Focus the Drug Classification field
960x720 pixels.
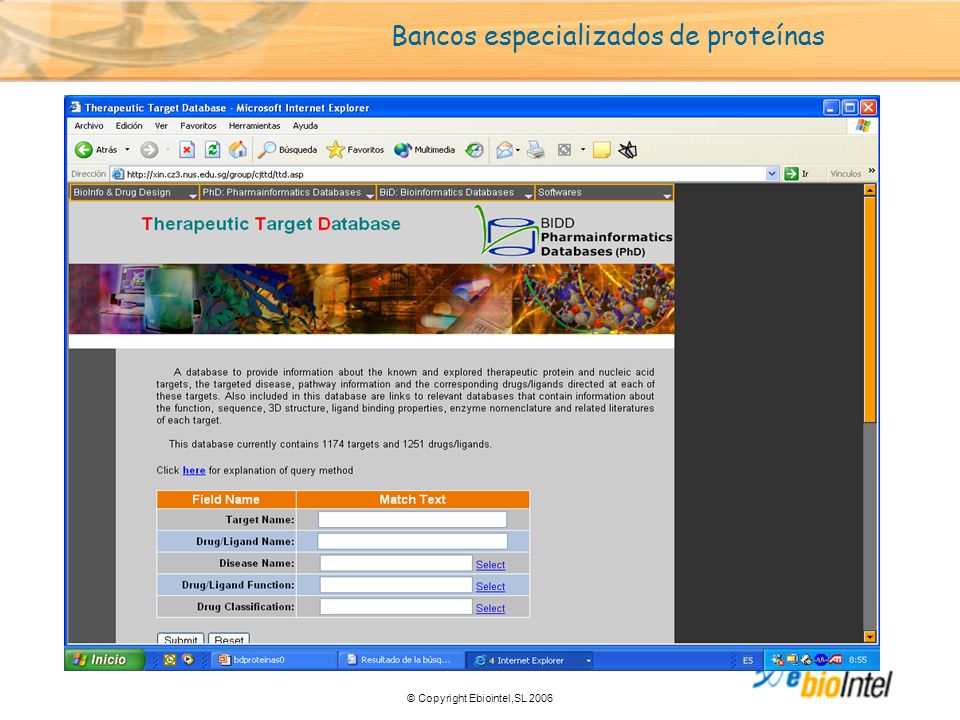(x=396, y=607)
